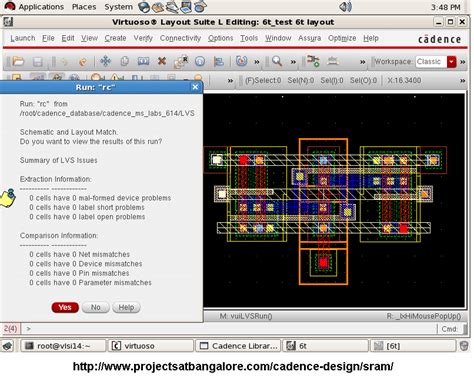Click the No button in Run dialog
Screen dimensions: 474x378
coord(96,307)
